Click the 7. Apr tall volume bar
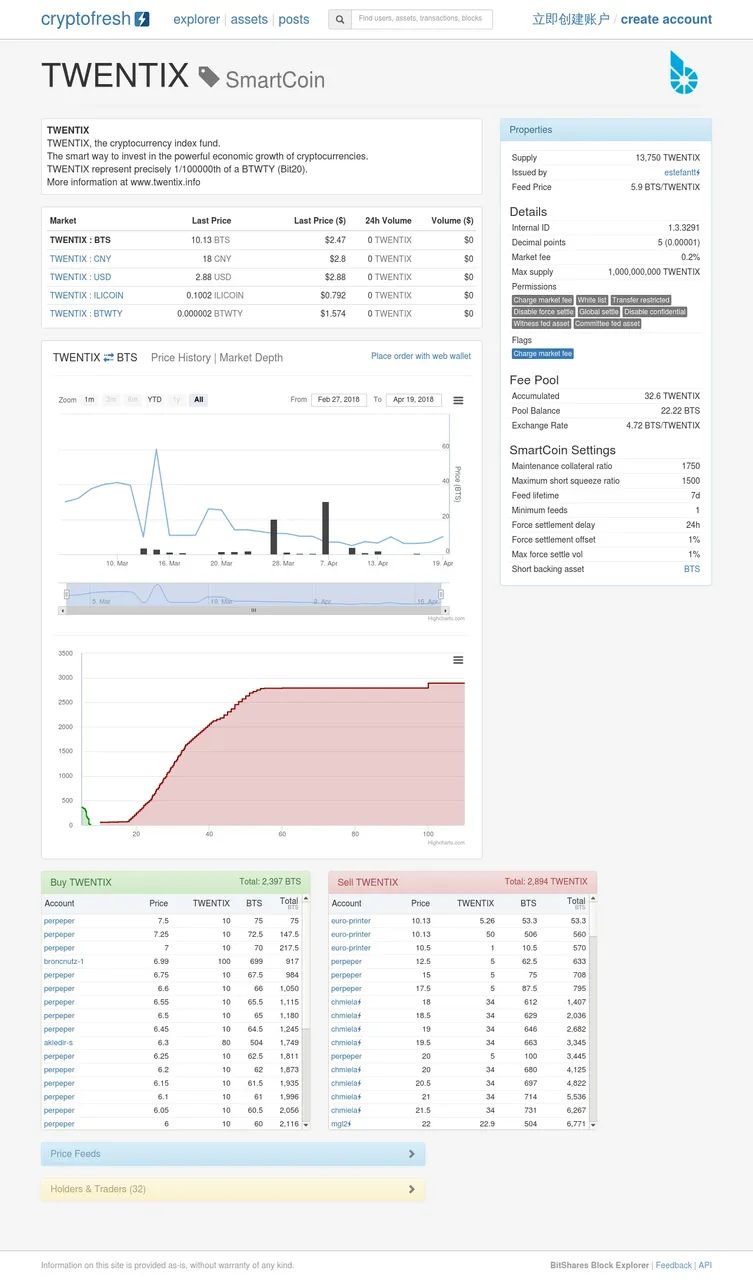The image size is (753, 1280). [325, 528]
